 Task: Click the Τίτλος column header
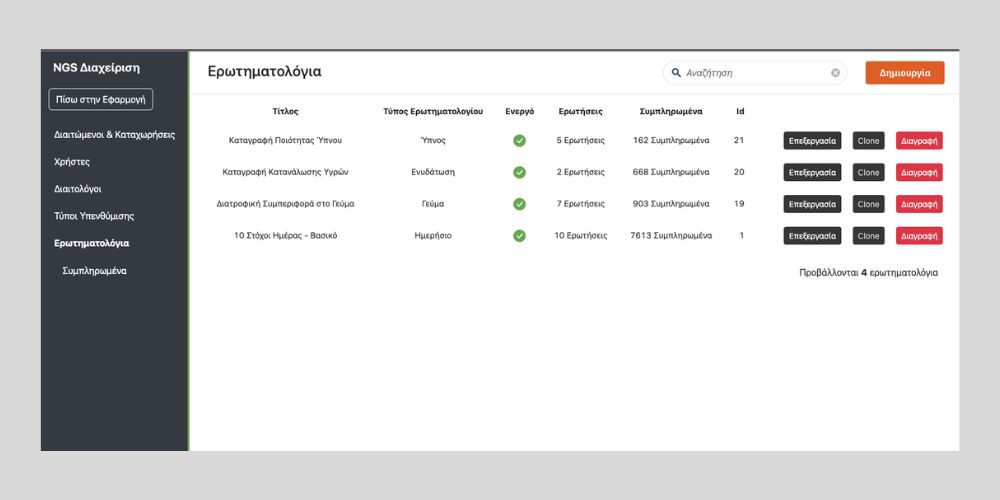tap(285, 111)
